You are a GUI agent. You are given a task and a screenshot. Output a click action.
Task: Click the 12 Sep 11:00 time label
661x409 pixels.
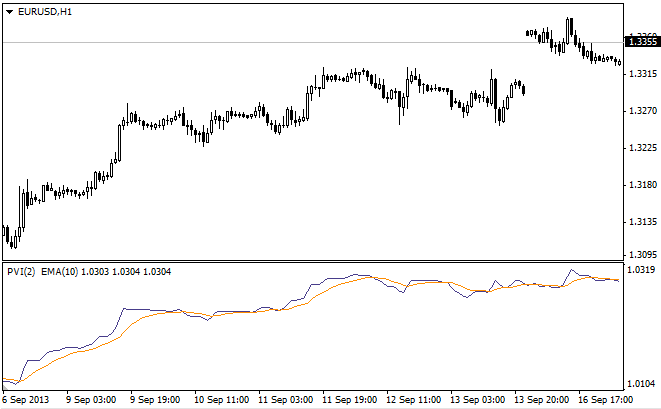[x=413, y=400]
